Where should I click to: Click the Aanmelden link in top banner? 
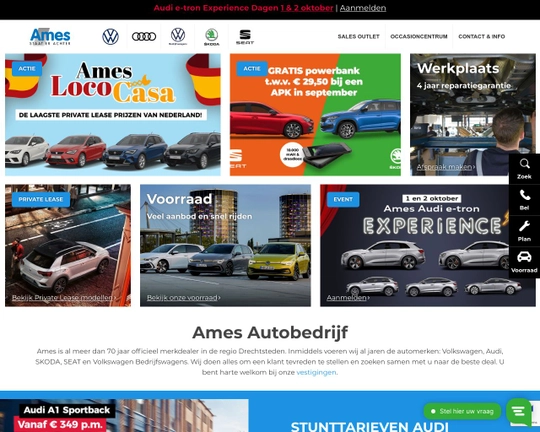[x=363, y=8]
